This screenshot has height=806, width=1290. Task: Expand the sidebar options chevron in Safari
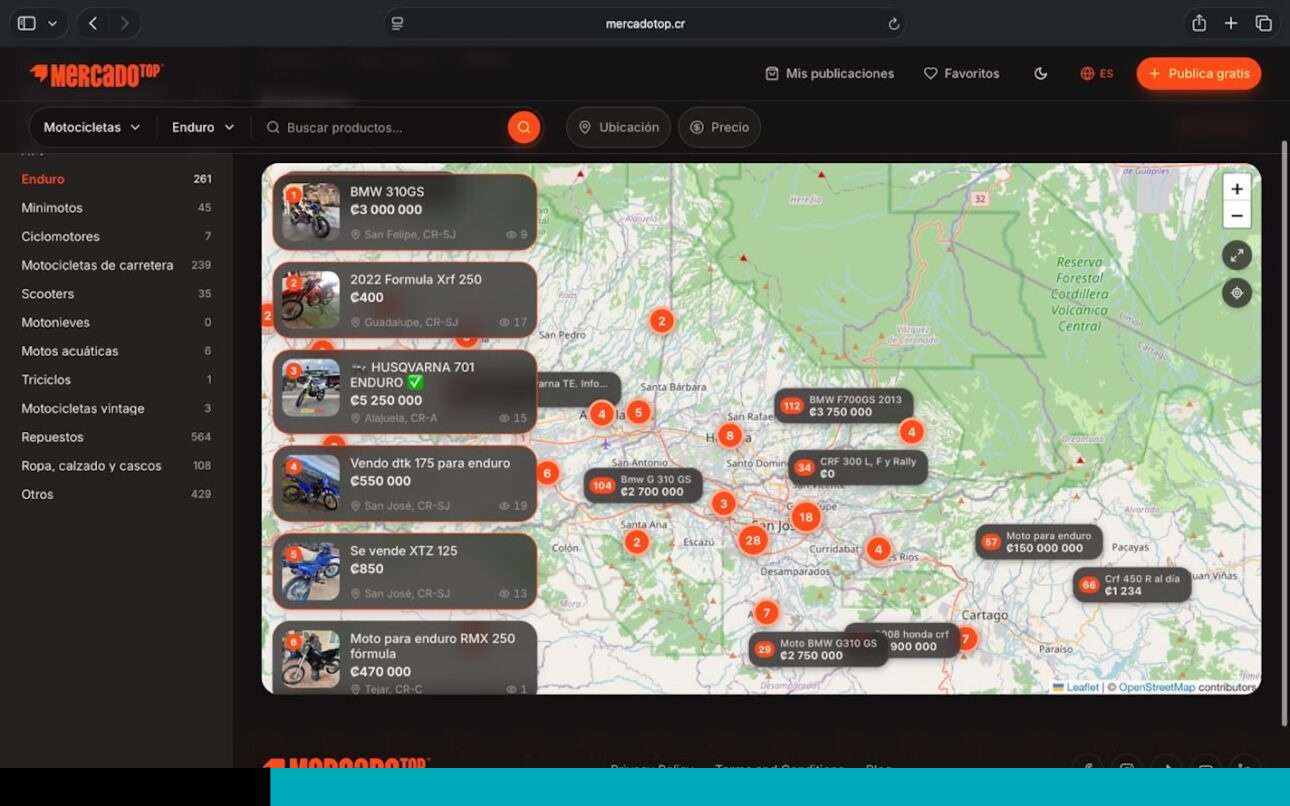tap(52, 23)
